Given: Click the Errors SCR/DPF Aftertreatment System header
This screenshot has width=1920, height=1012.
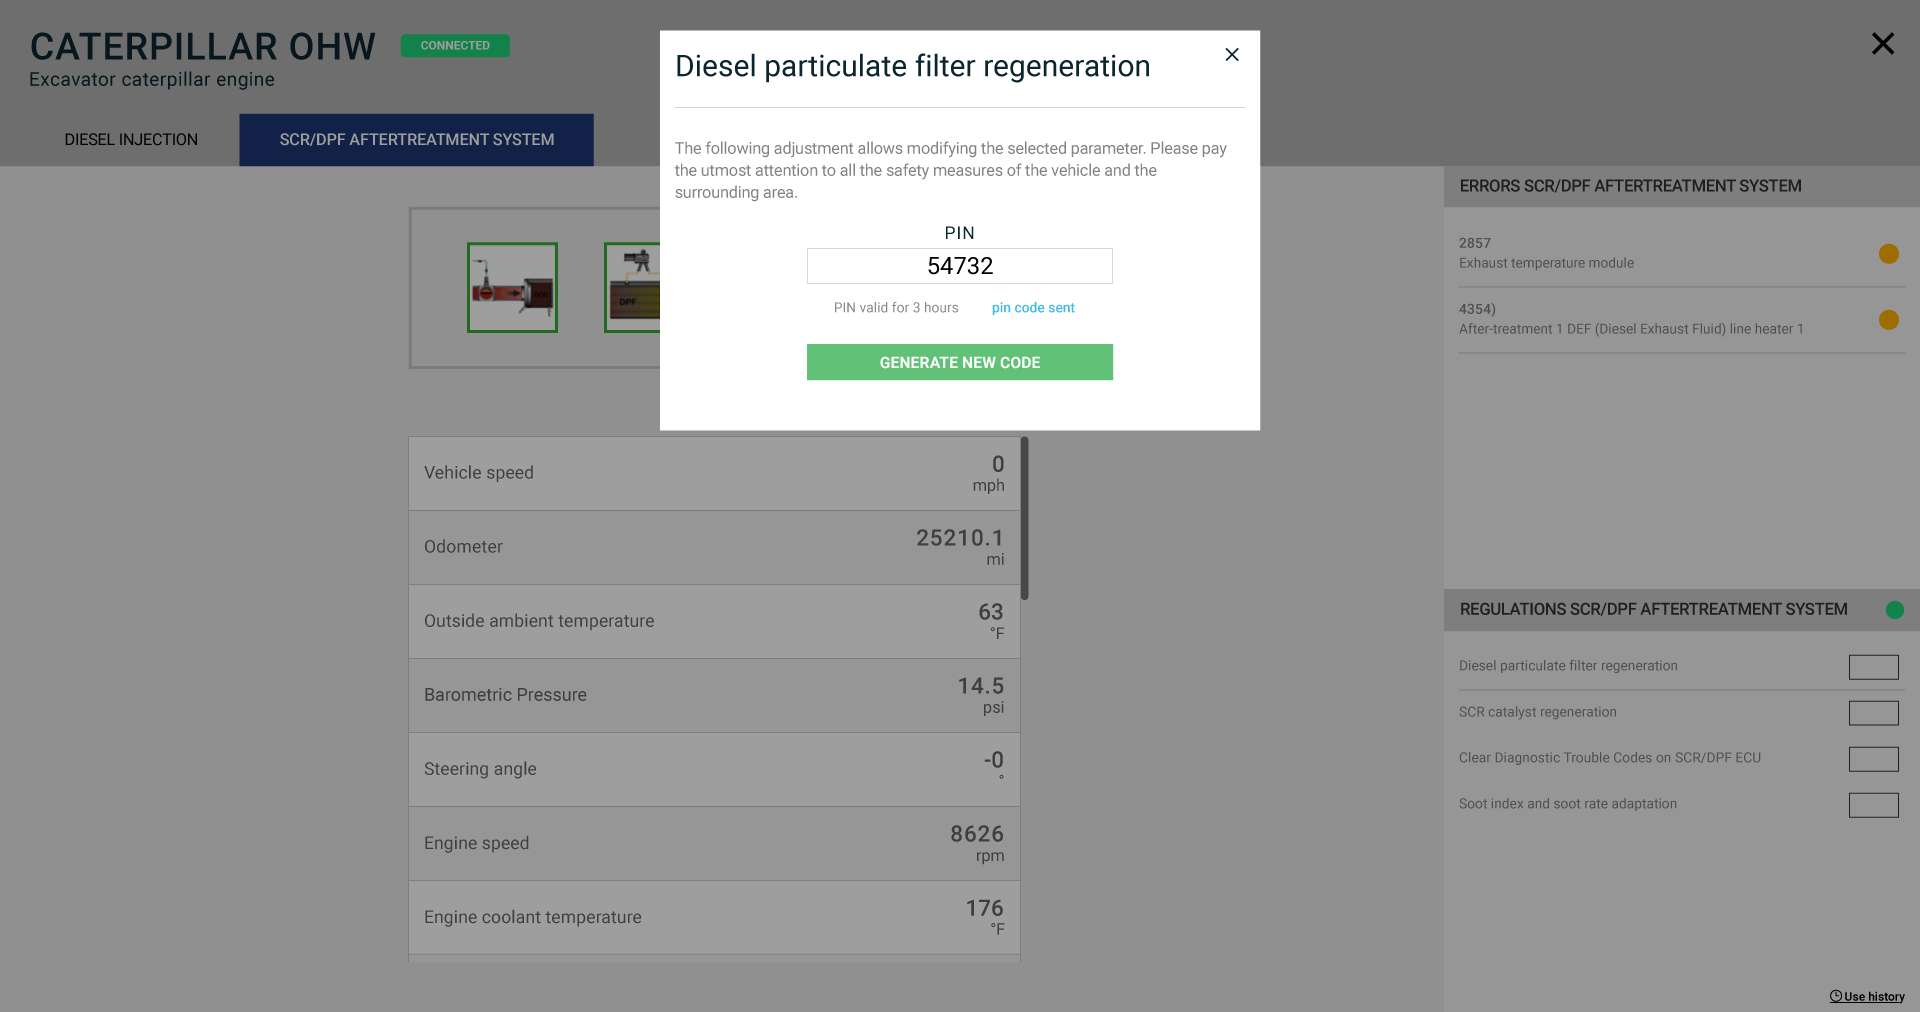Looking at the screenshot, I should [x=1682, y=187].
